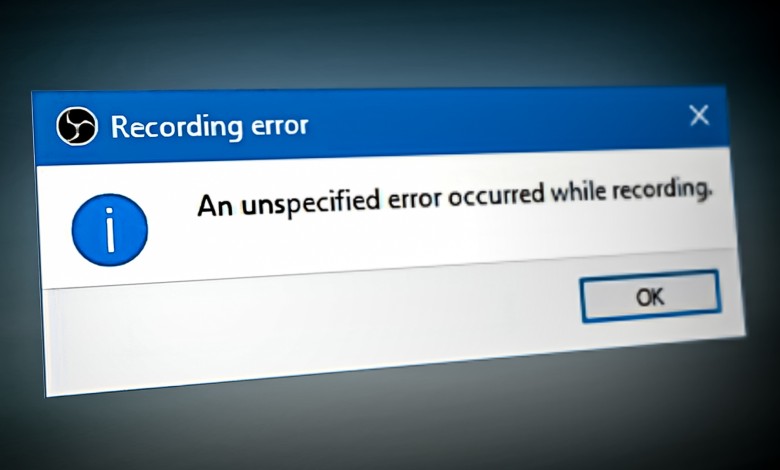
Task: Click the OBS Studio logo in title bar
Action: 77,126
